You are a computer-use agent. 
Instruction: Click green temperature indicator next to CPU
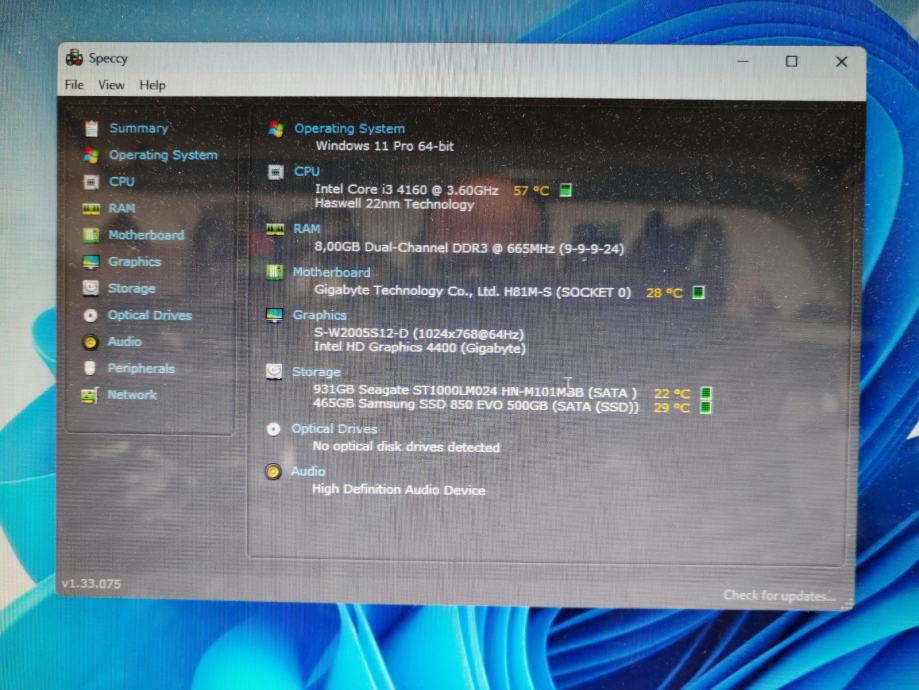tap(566, 190)
